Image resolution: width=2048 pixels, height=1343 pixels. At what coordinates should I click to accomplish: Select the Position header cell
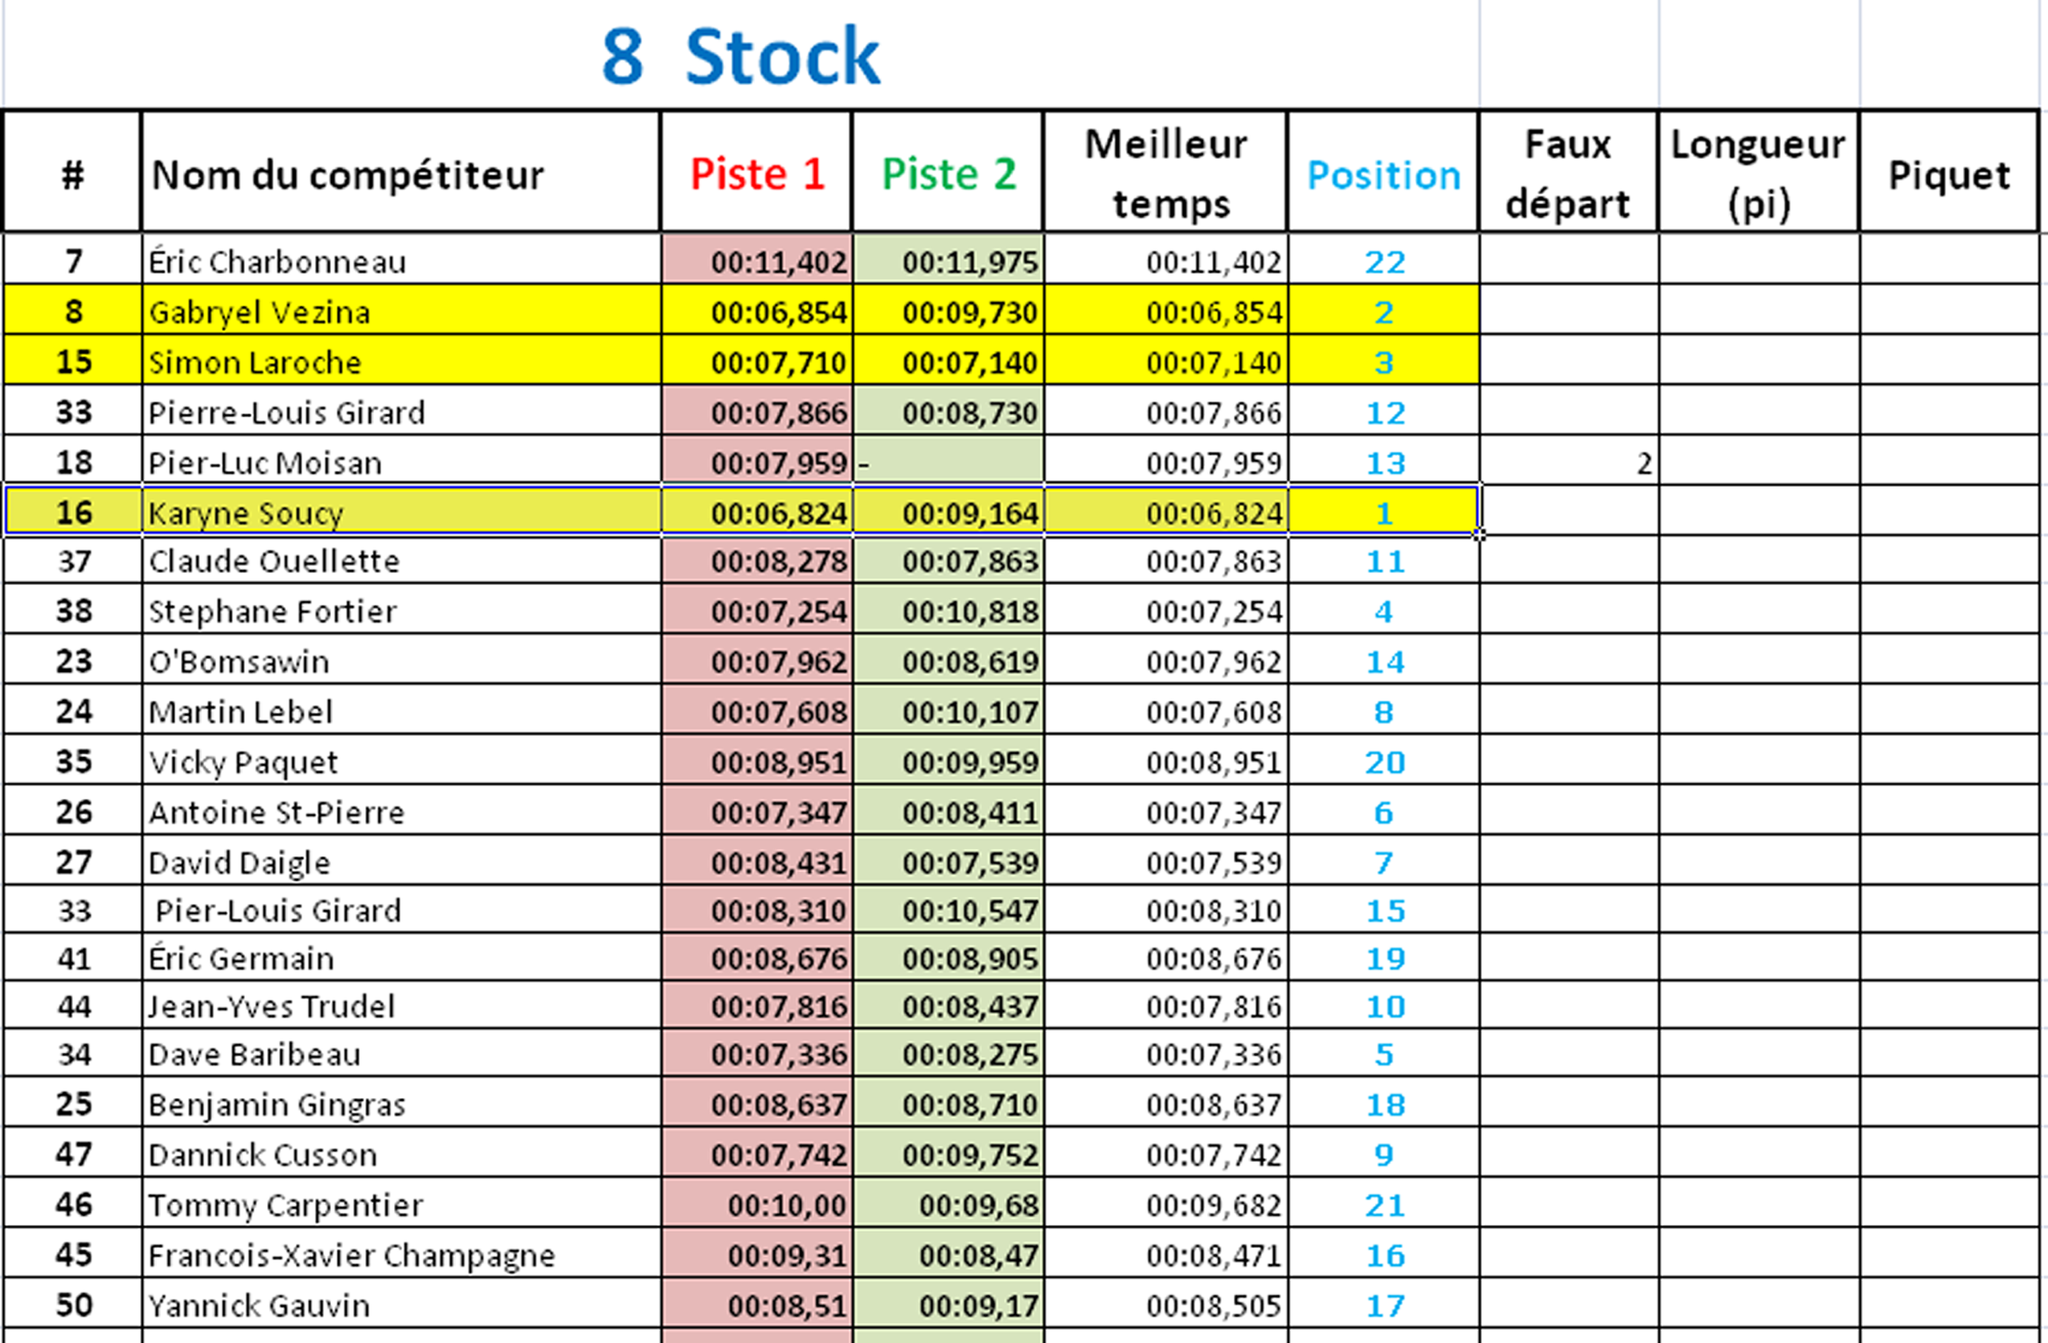pos(1383,172)
